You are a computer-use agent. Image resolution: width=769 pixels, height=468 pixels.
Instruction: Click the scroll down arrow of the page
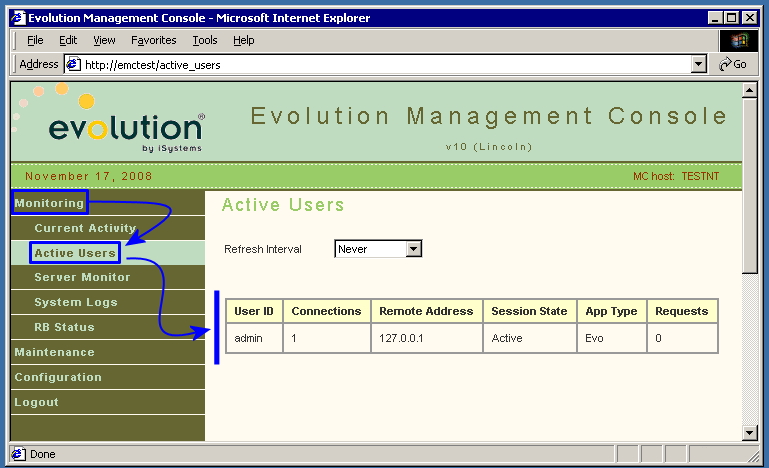click(x=749, y=433)
